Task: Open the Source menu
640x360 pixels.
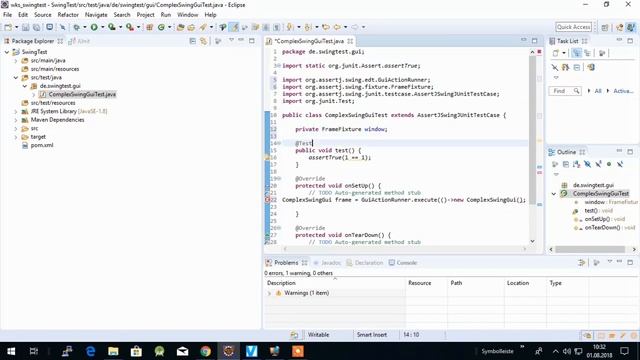Action: pos(42,15)
